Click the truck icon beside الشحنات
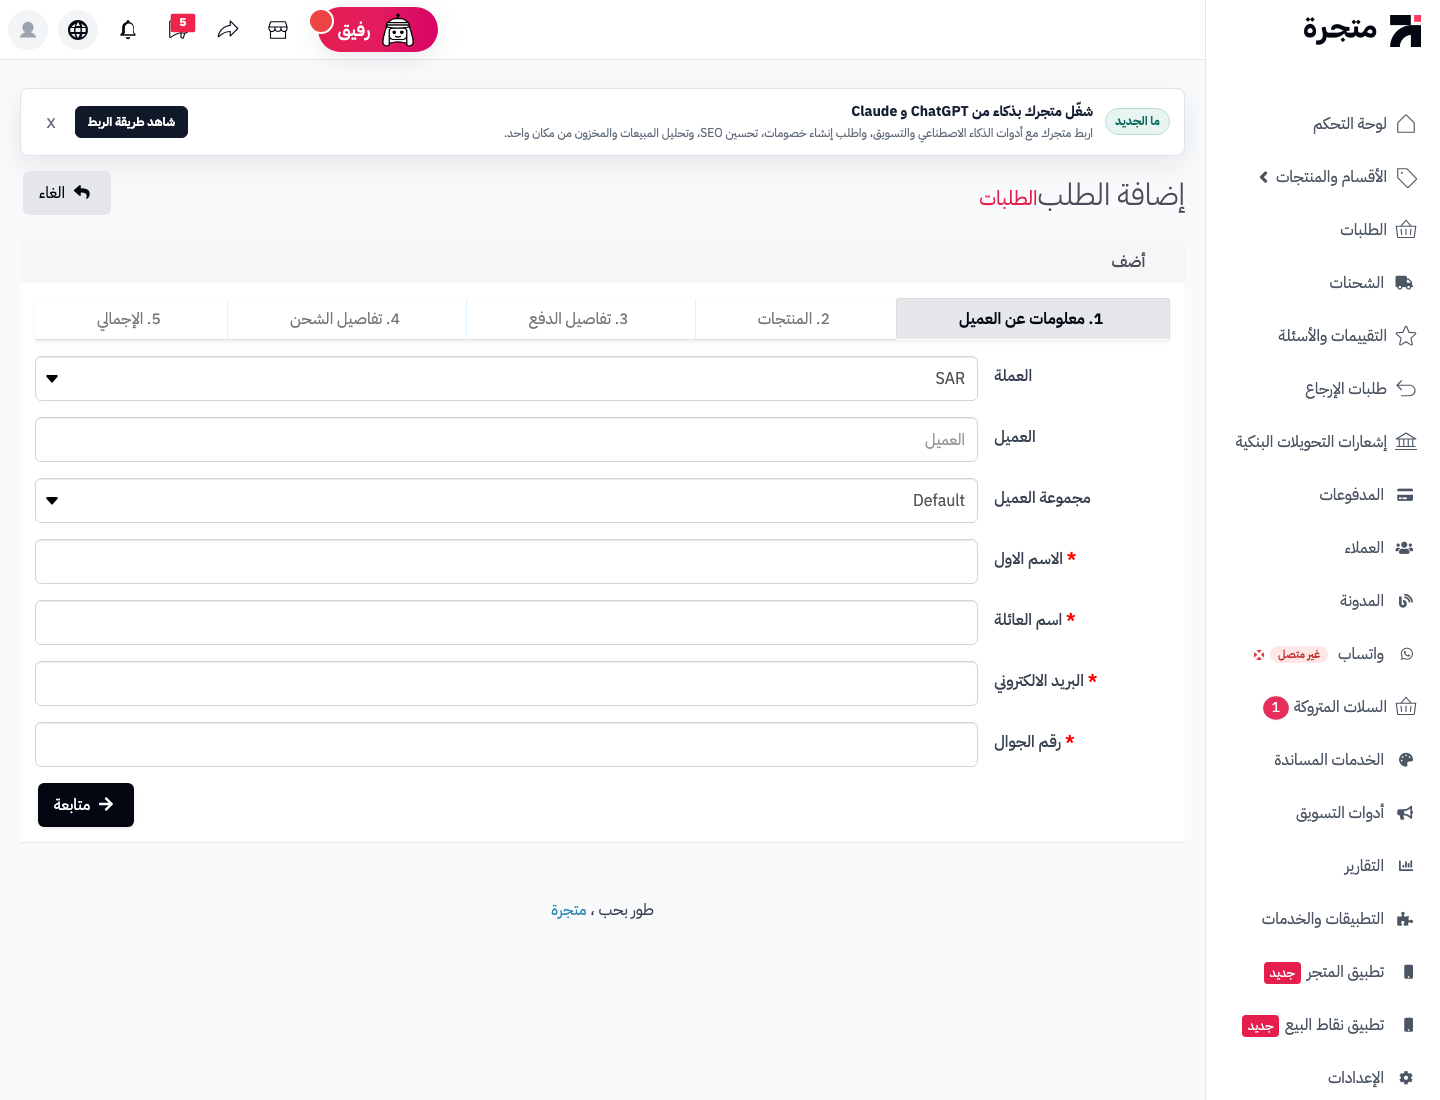 point(1405,283)
